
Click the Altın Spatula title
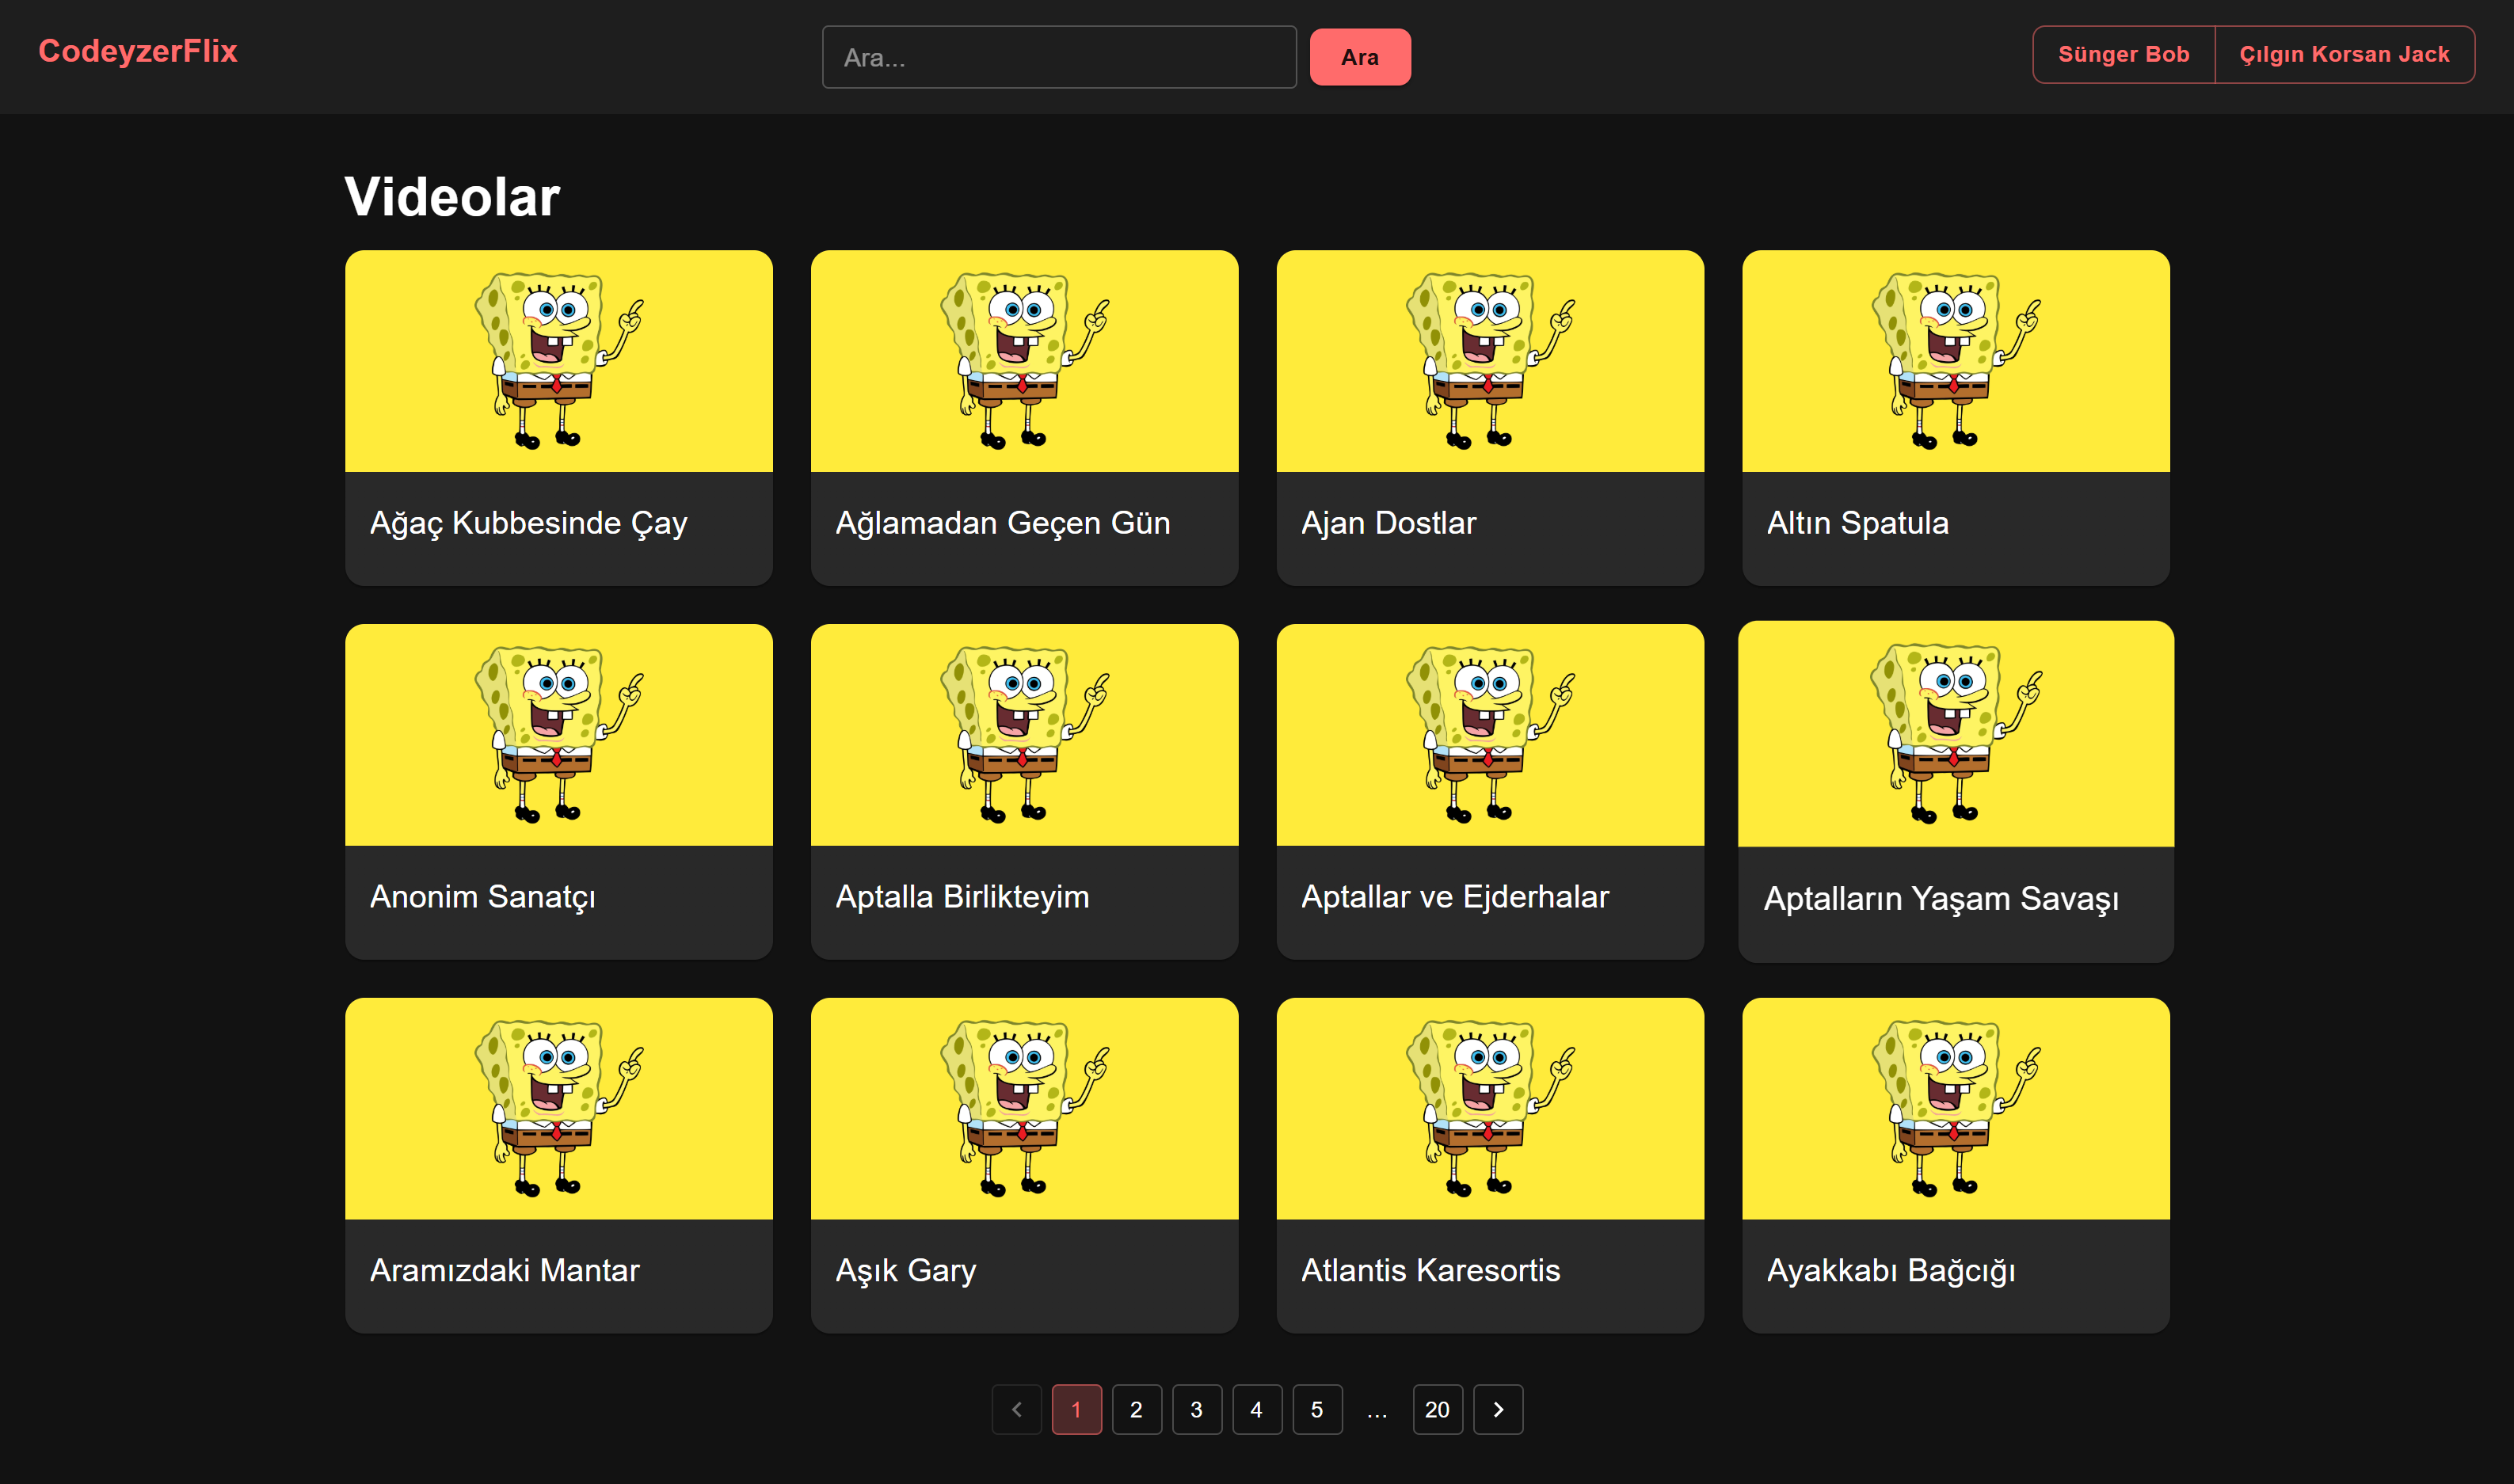[1858, 523]
